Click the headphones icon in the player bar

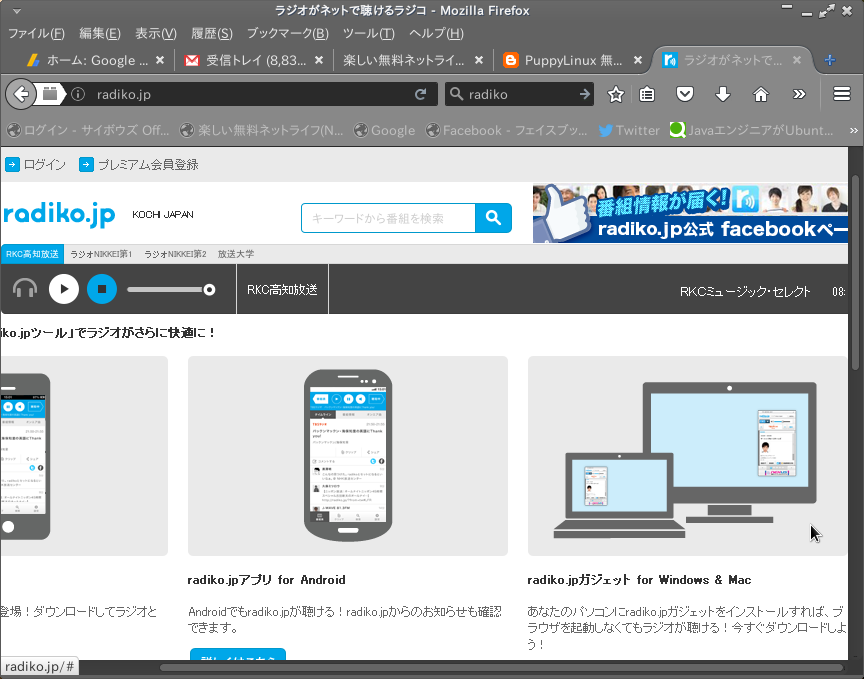(23, 288)
